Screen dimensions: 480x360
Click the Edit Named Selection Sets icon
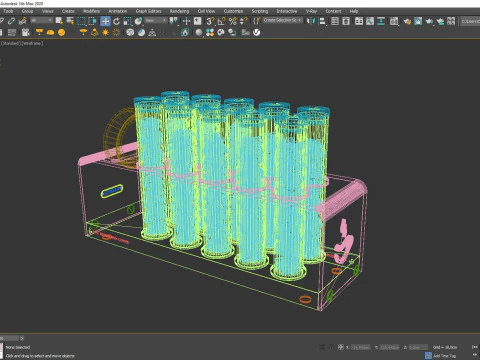(x=256, y=21)
